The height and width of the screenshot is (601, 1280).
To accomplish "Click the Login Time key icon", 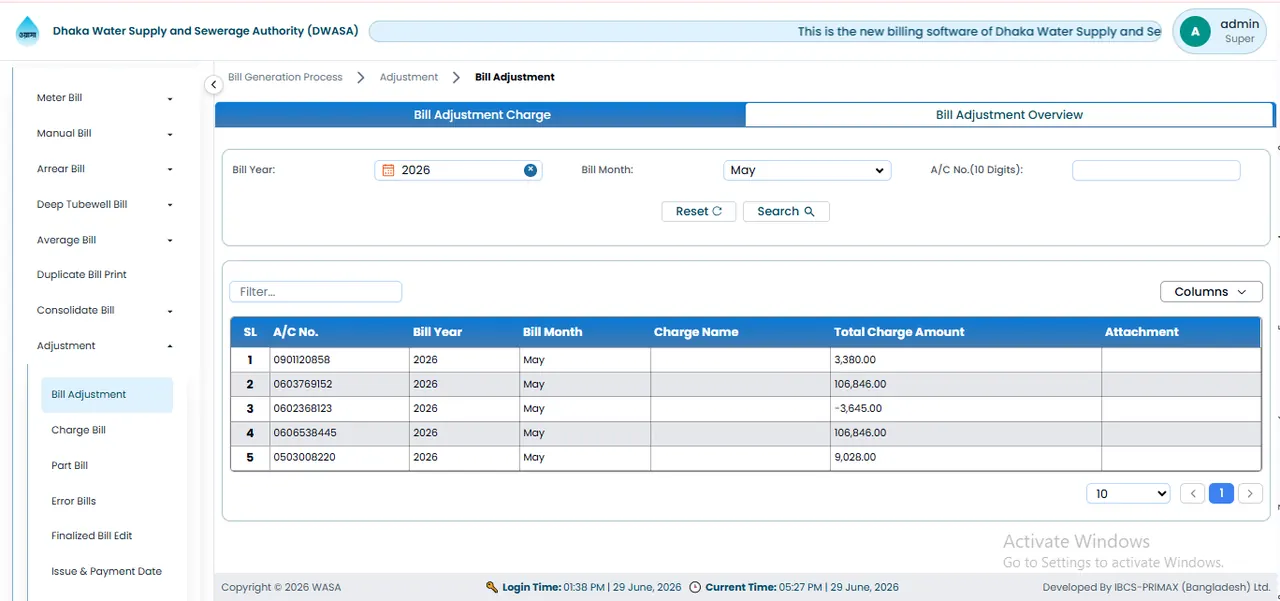I will coord(492,587).
